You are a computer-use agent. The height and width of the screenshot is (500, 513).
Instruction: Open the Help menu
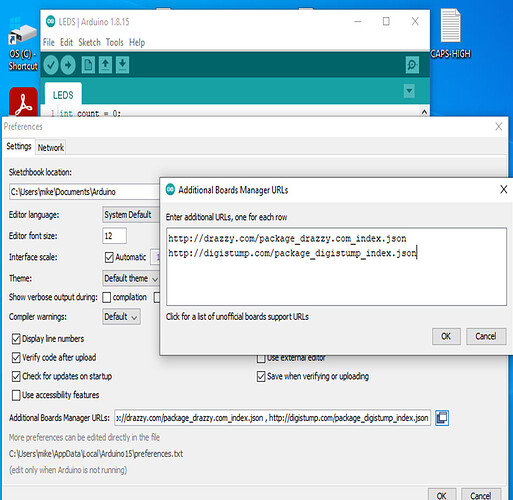pos(137,43)
